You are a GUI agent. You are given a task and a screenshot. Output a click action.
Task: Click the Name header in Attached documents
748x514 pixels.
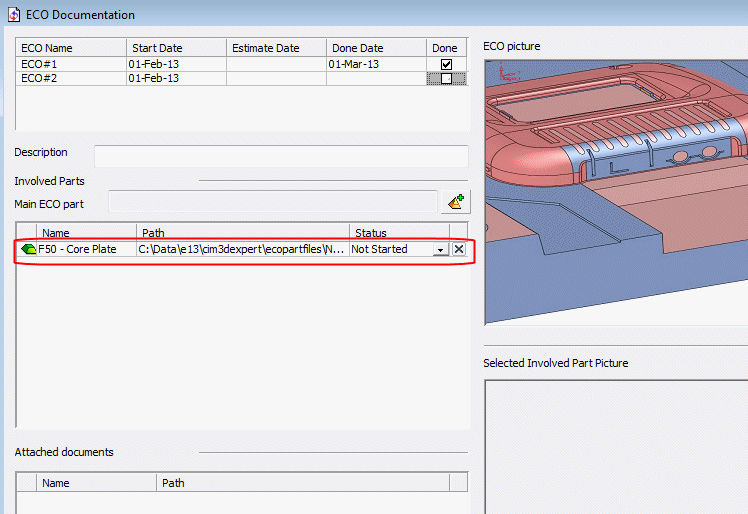(x=96, y=483)
